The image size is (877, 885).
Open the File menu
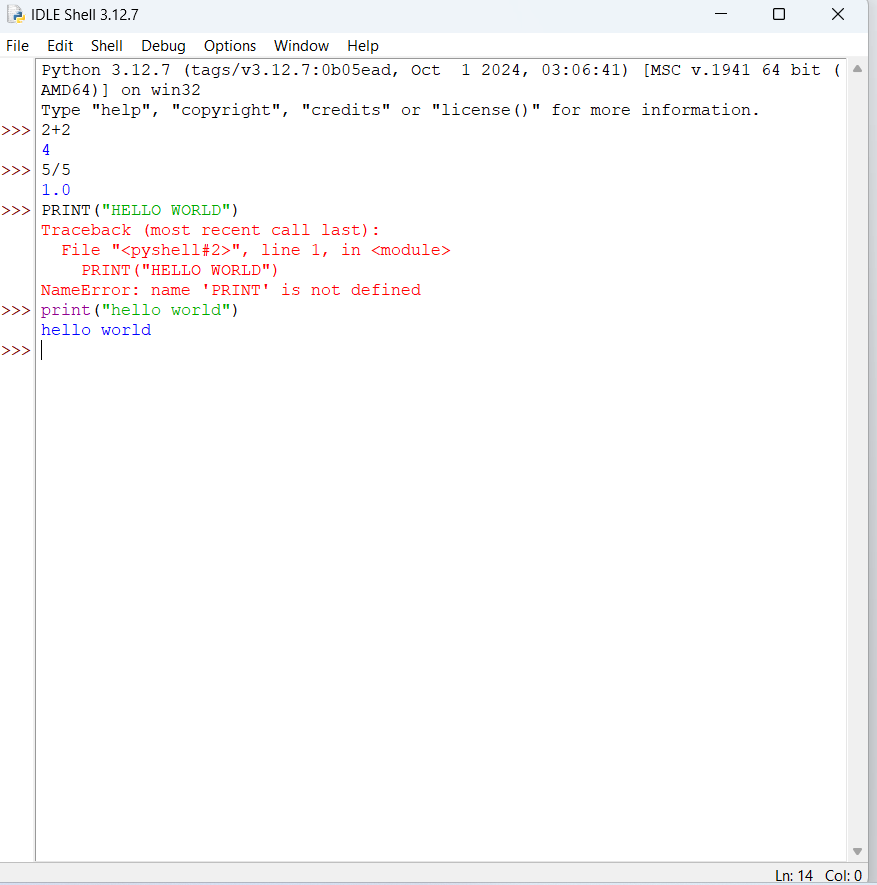18,46
